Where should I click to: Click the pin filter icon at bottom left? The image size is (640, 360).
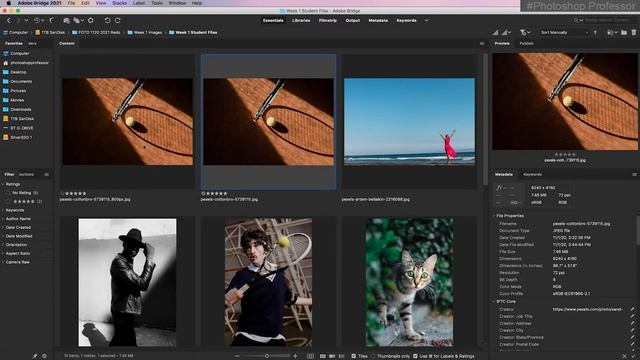[35, 356]
